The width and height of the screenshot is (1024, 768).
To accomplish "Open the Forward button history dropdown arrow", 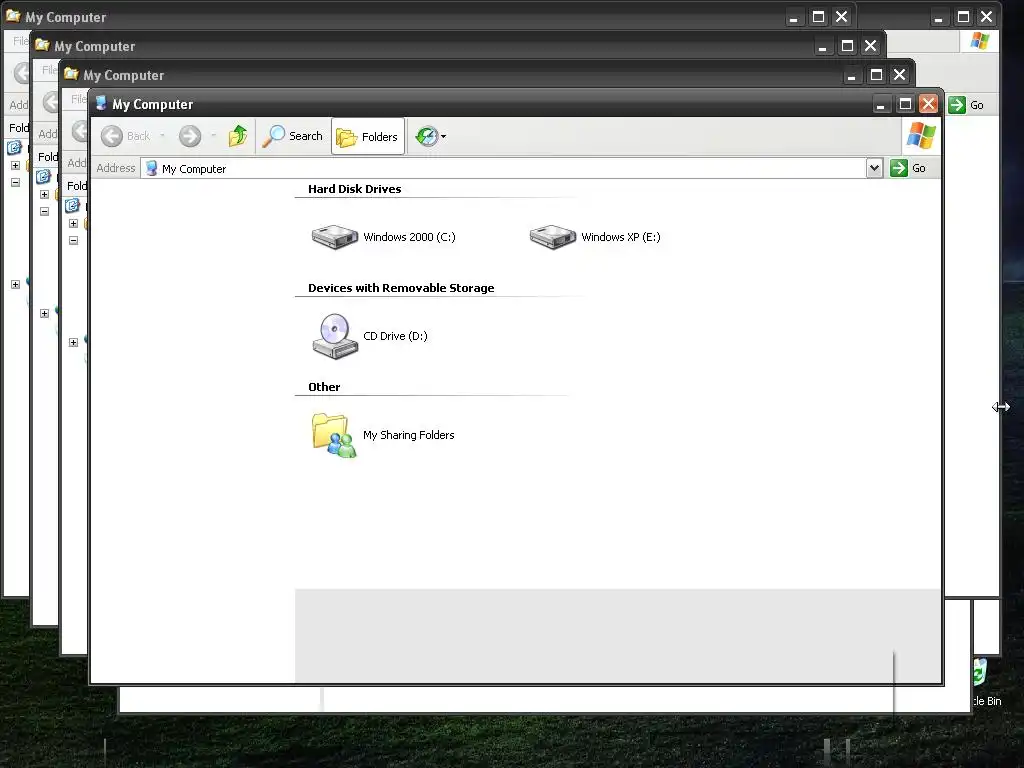I will tap(214, 136).
